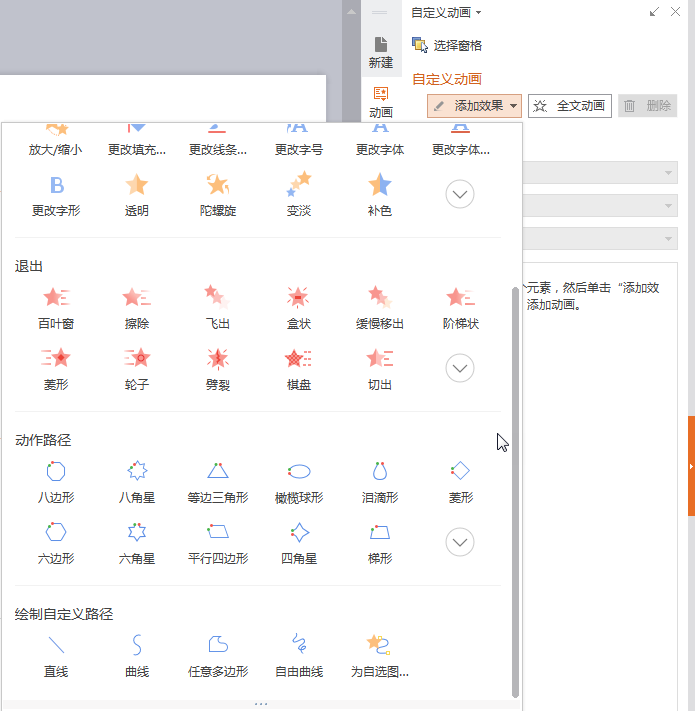Click the 全文动画 button
This screenshot has width=695, height=711.
[570, 106]
